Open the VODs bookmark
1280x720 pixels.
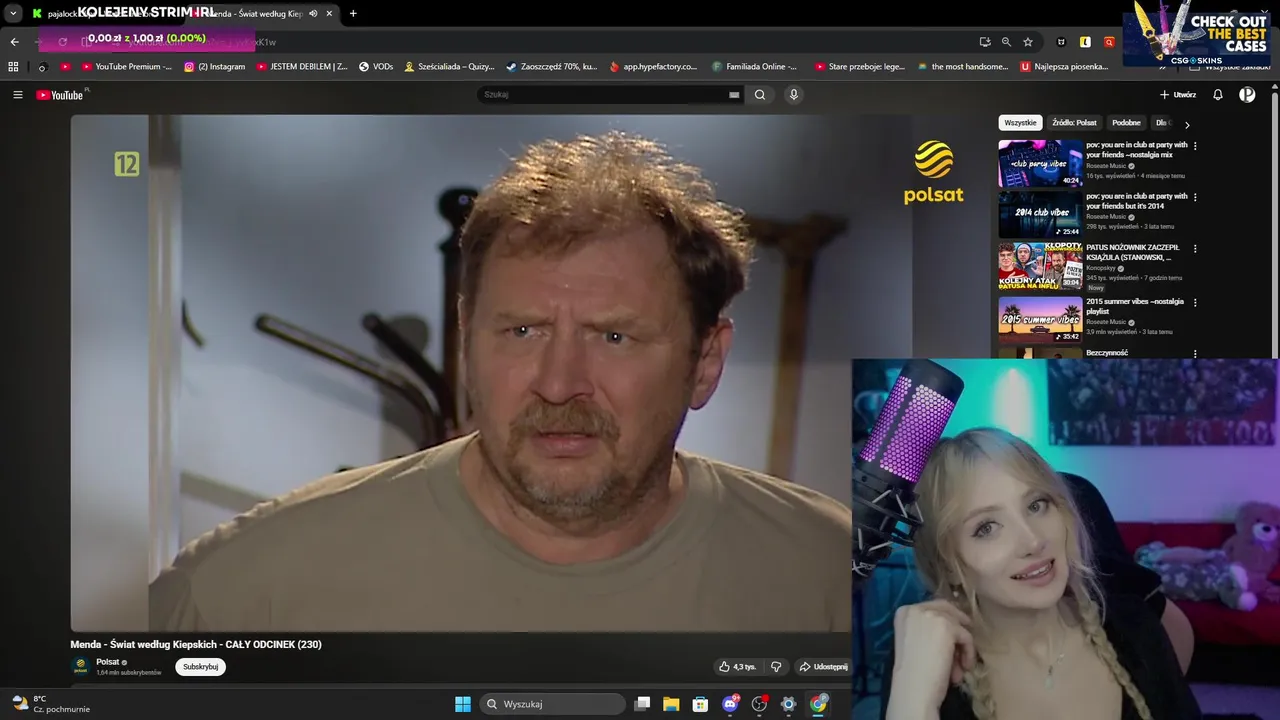click(x=376, y=67)
